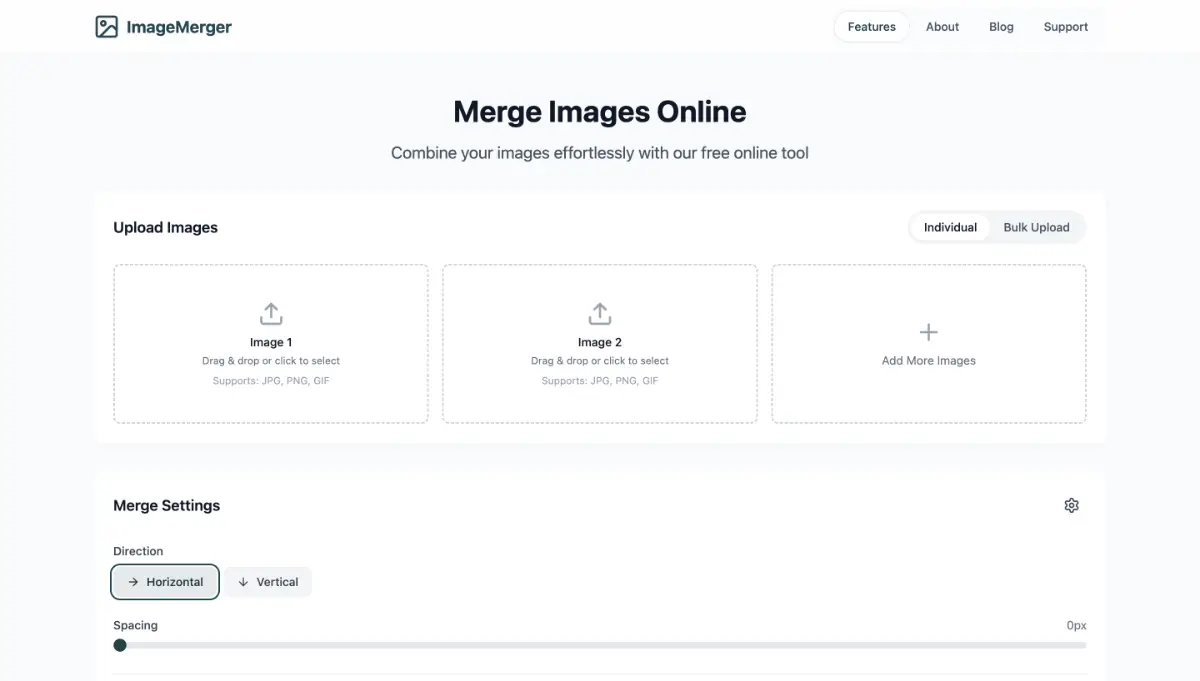Viewport: 1200px width, 681px height.
Task: Click the right arrow icon on Horizontal button
Action: pos(131,581)
